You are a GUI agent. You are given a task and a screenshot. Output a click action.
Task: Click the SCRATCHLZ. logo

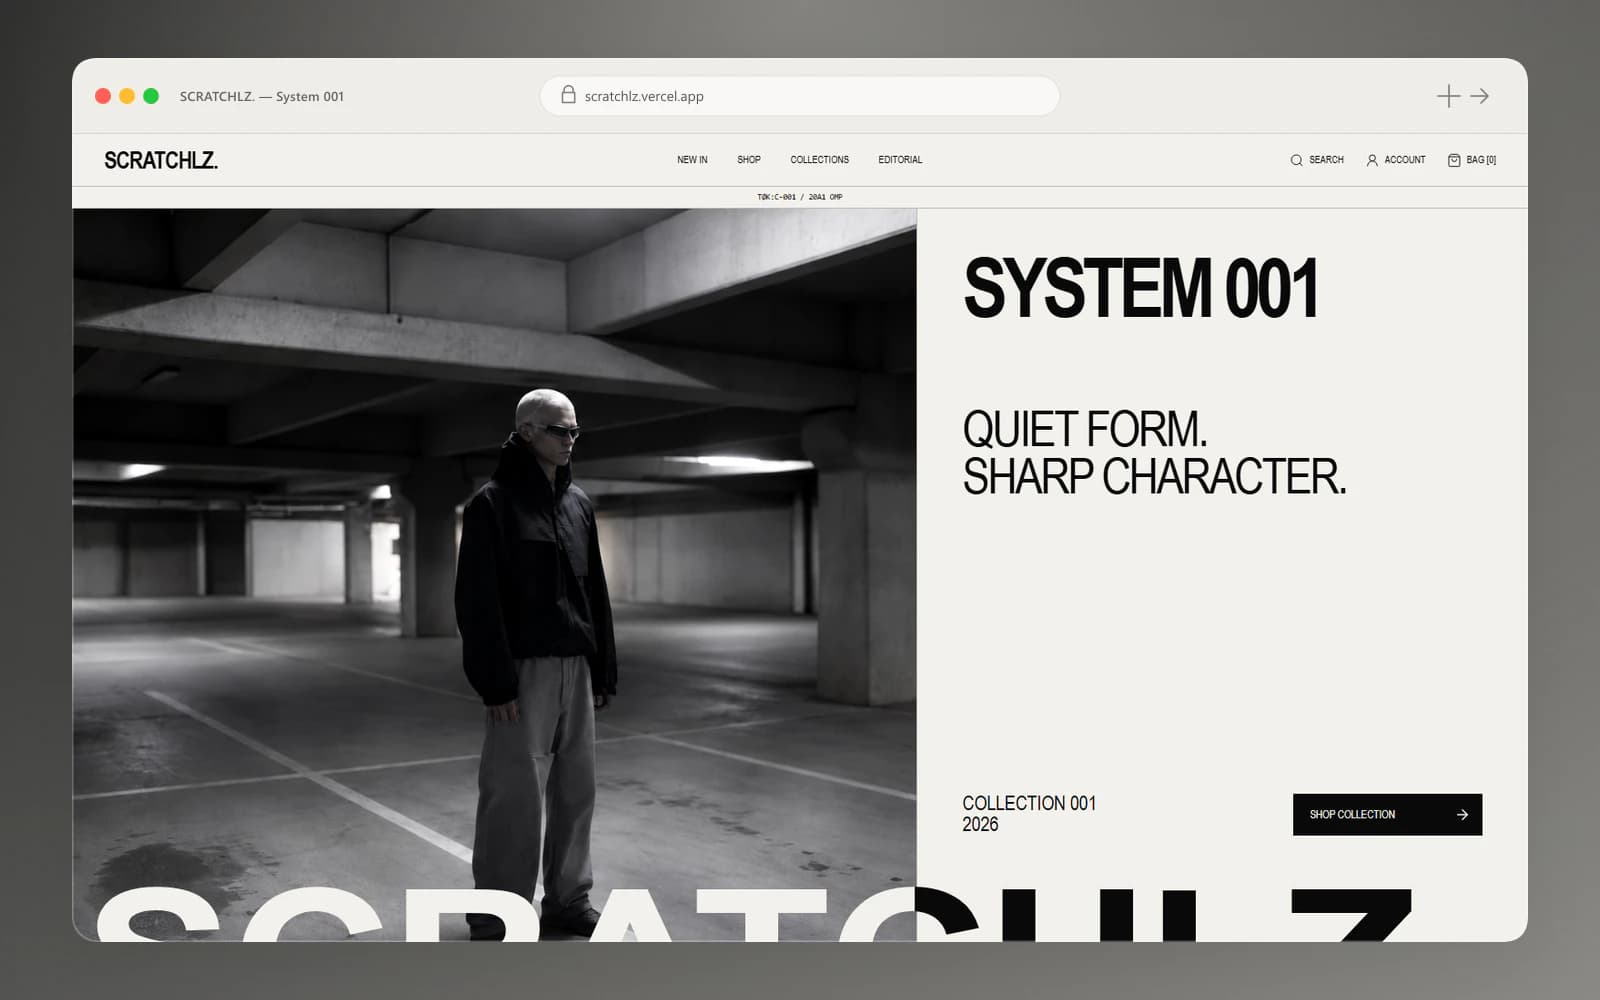[x=161, y=160]
